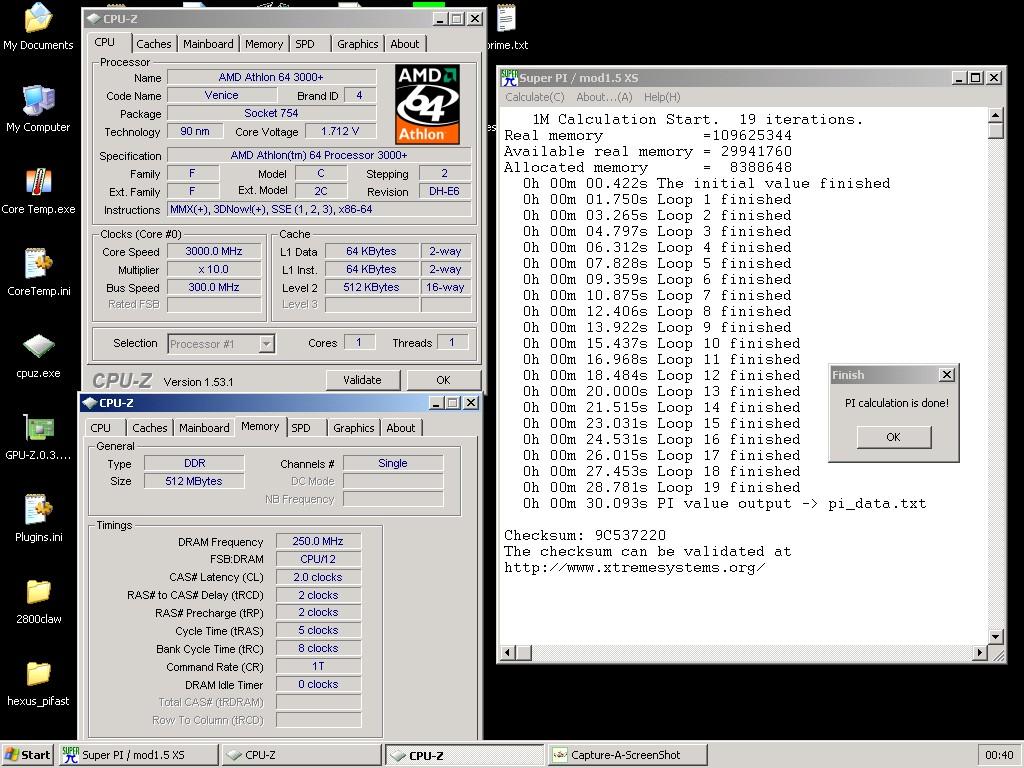
Task: Click Loop 19 finished line
Action: coord(661,487)
